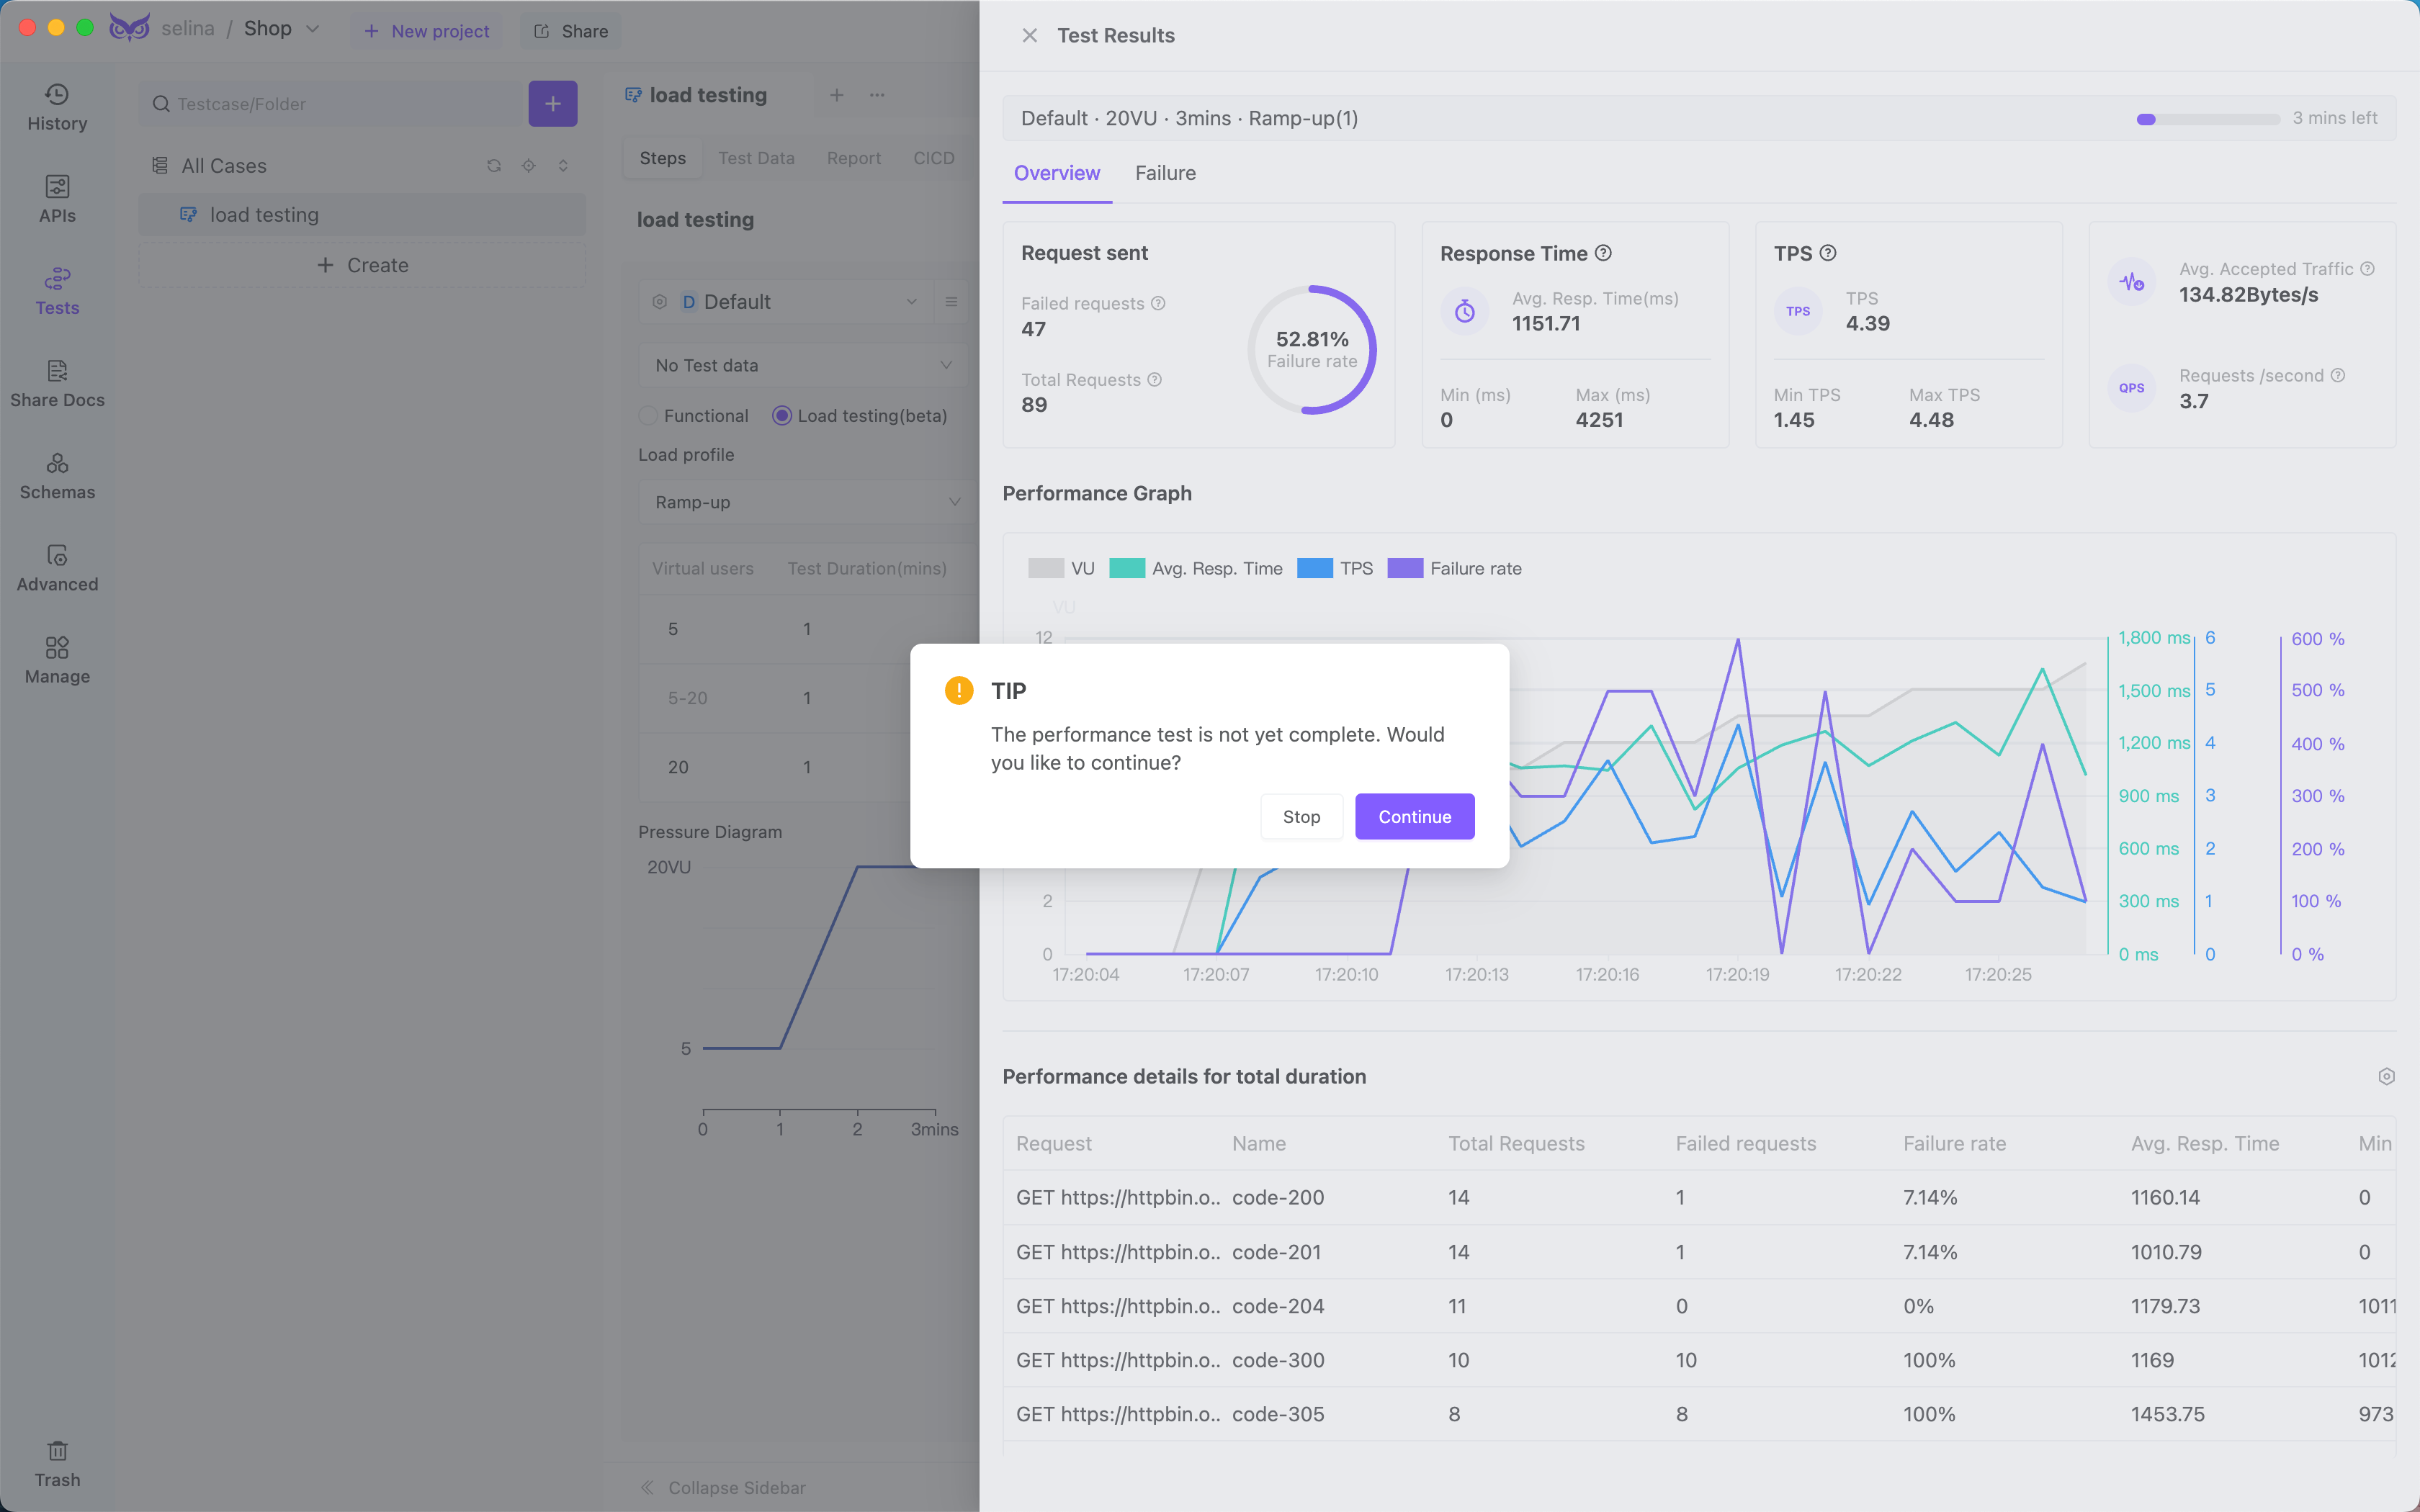Click help icon beside Requests /second

pos(2337,376)
